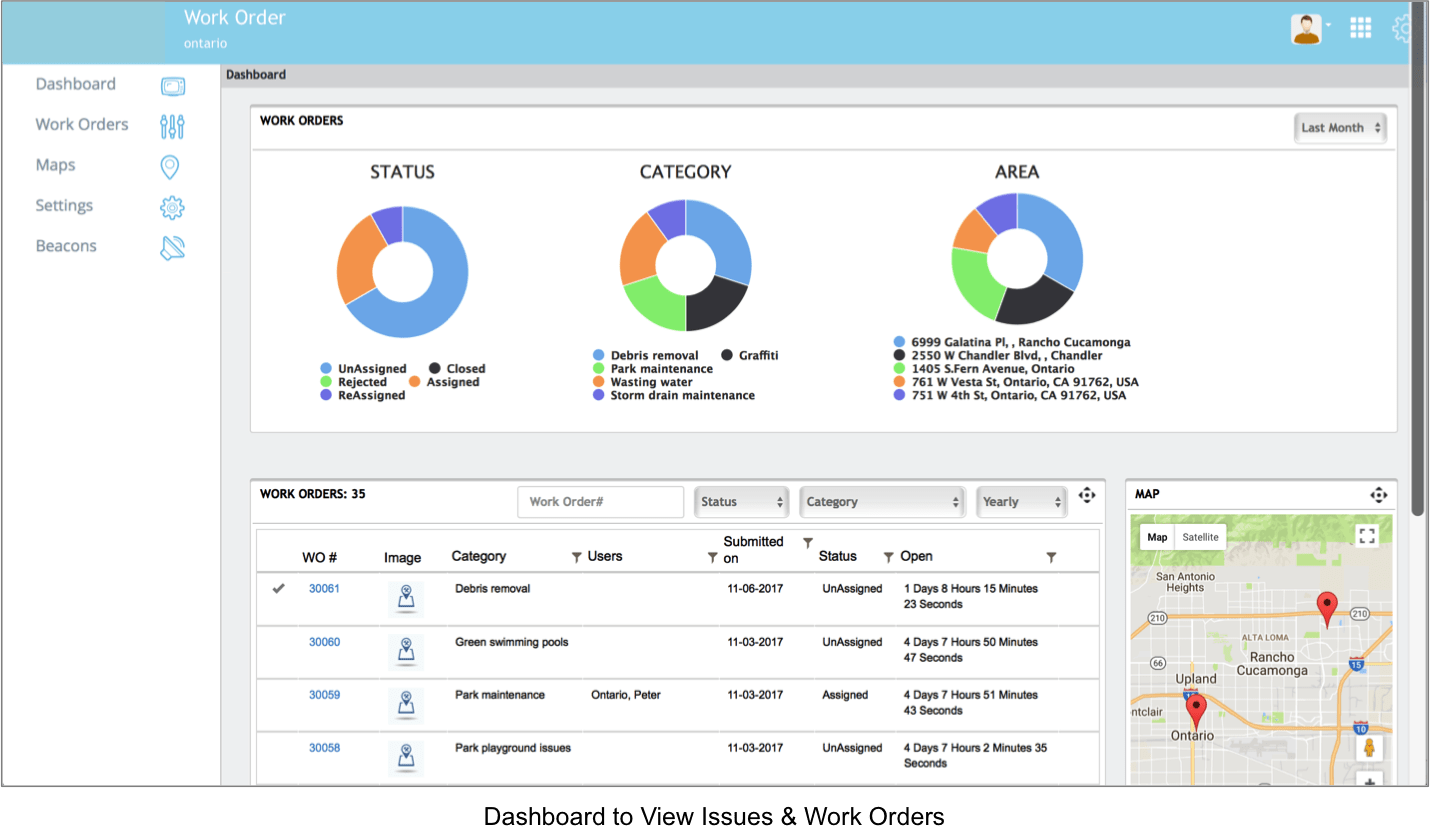
Task: Click the Dashboard monitor icon in sidebar
Action: (x=172, y=86)
